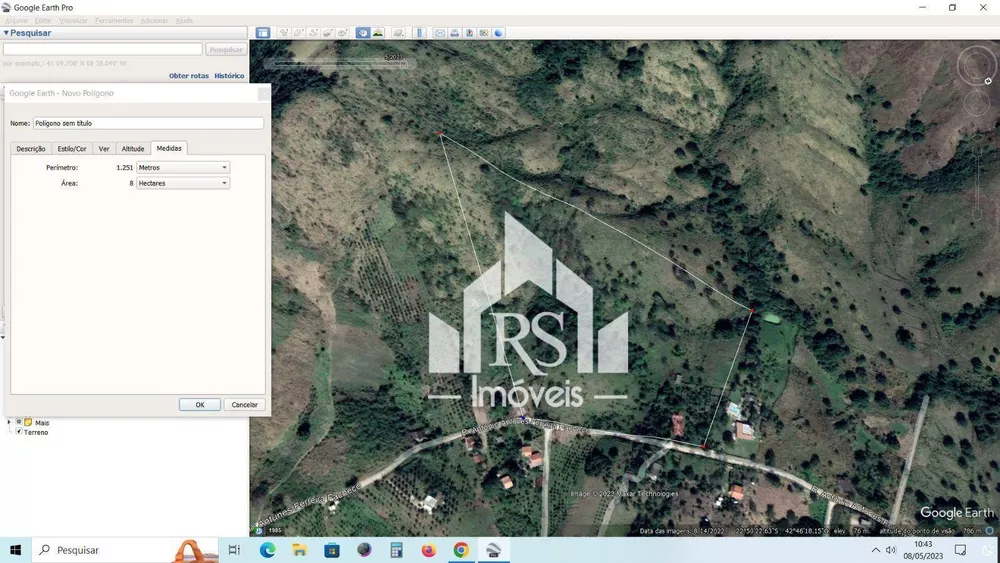Open the Arquivo menu
This screenshot has width=1000, height=563.
click(16, 20)
